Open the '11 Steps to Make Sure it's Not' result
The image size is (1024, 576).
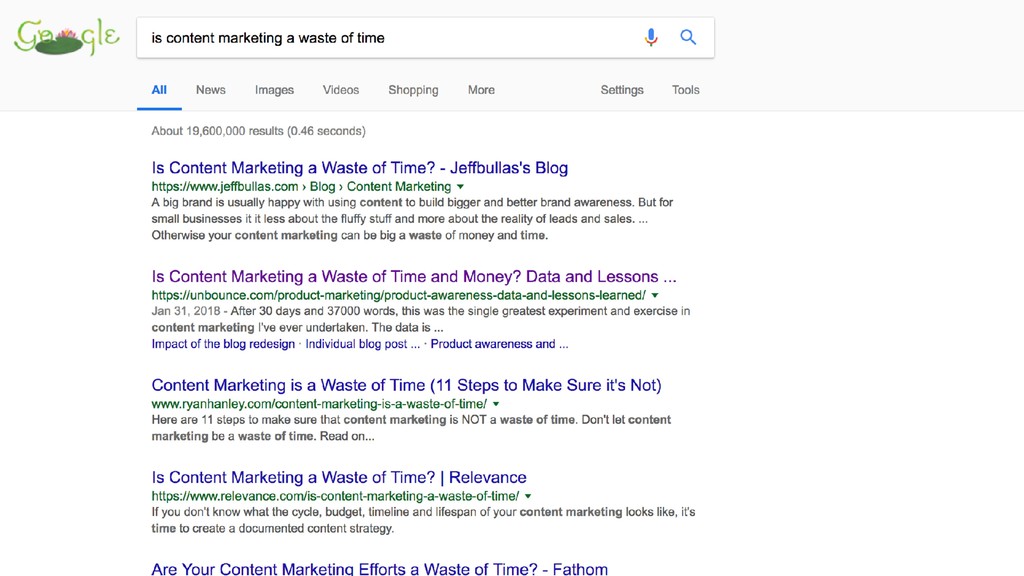click(x=406, y=385)
